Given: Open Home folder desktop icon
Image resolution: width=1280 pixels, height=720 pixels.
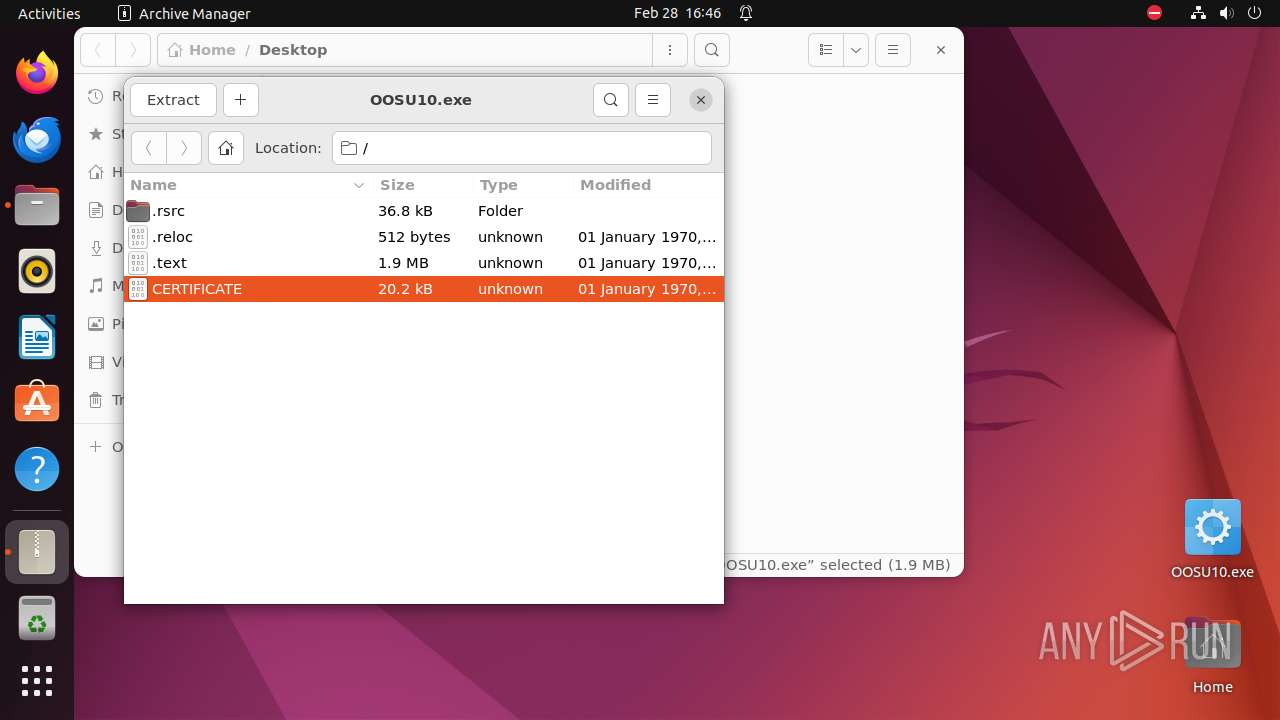Looking at the screenshot, I should tap(1212, 655).
